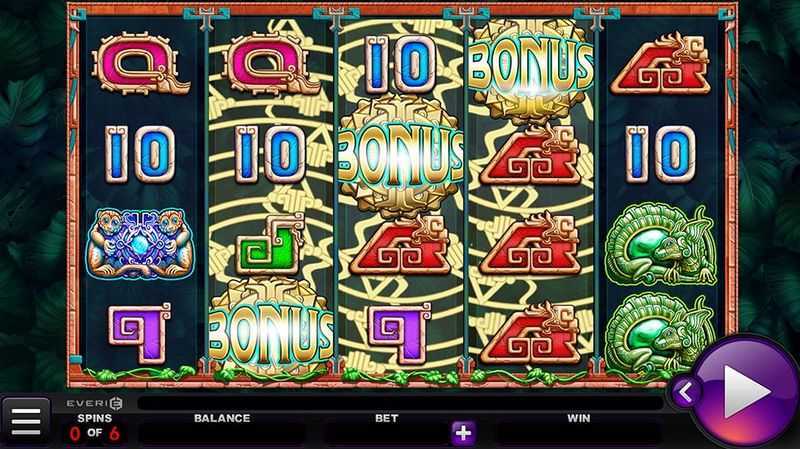Increase the bet with the plus button
This screenshot has height=449, width=800.
(463, 433)
